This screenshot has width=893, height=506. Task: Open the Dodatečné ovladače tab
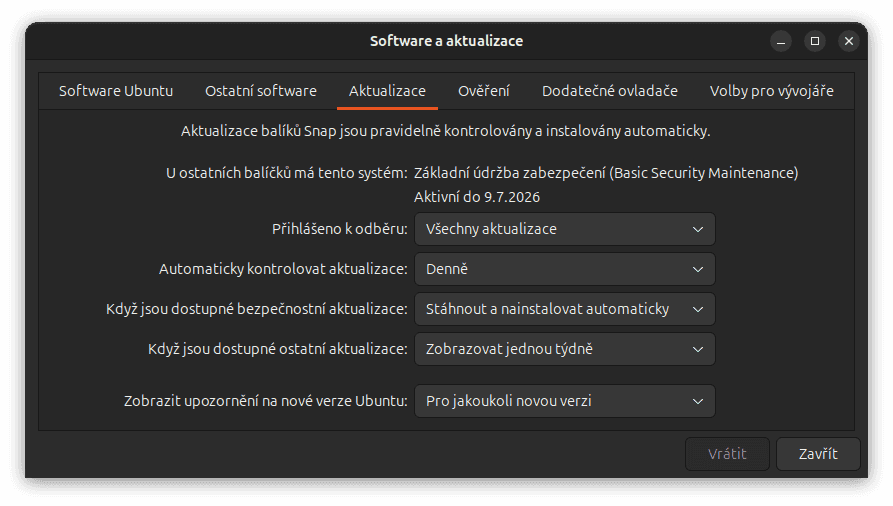click(x=610, y=91)
